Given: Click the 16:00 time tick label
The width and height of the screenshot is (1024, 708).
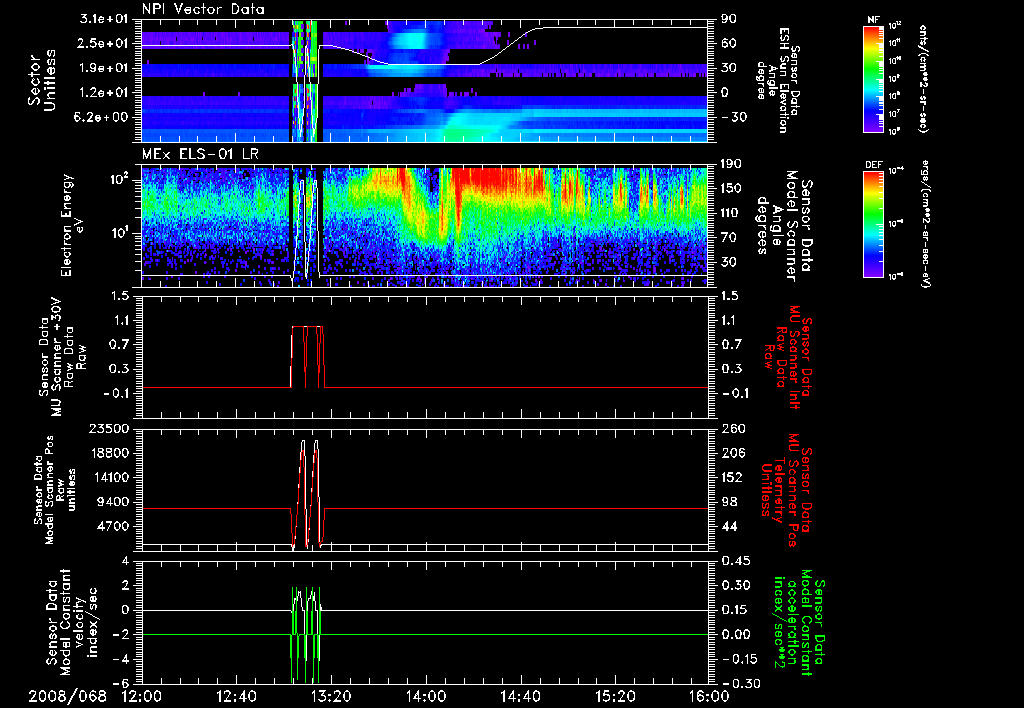Looking at the screenshot, I should coord(709,696).
